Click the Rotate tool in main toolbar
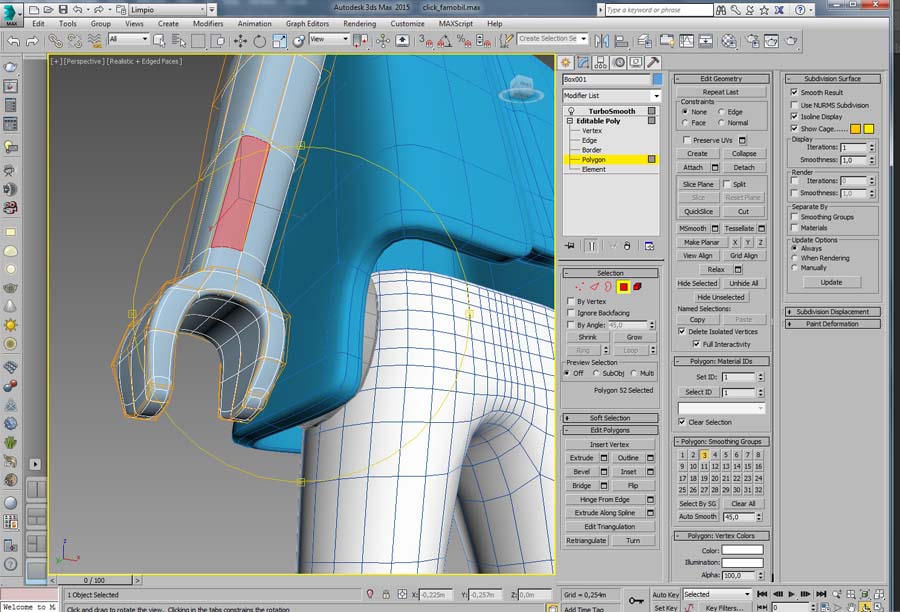The image size is (900, 612). (260, 41)
